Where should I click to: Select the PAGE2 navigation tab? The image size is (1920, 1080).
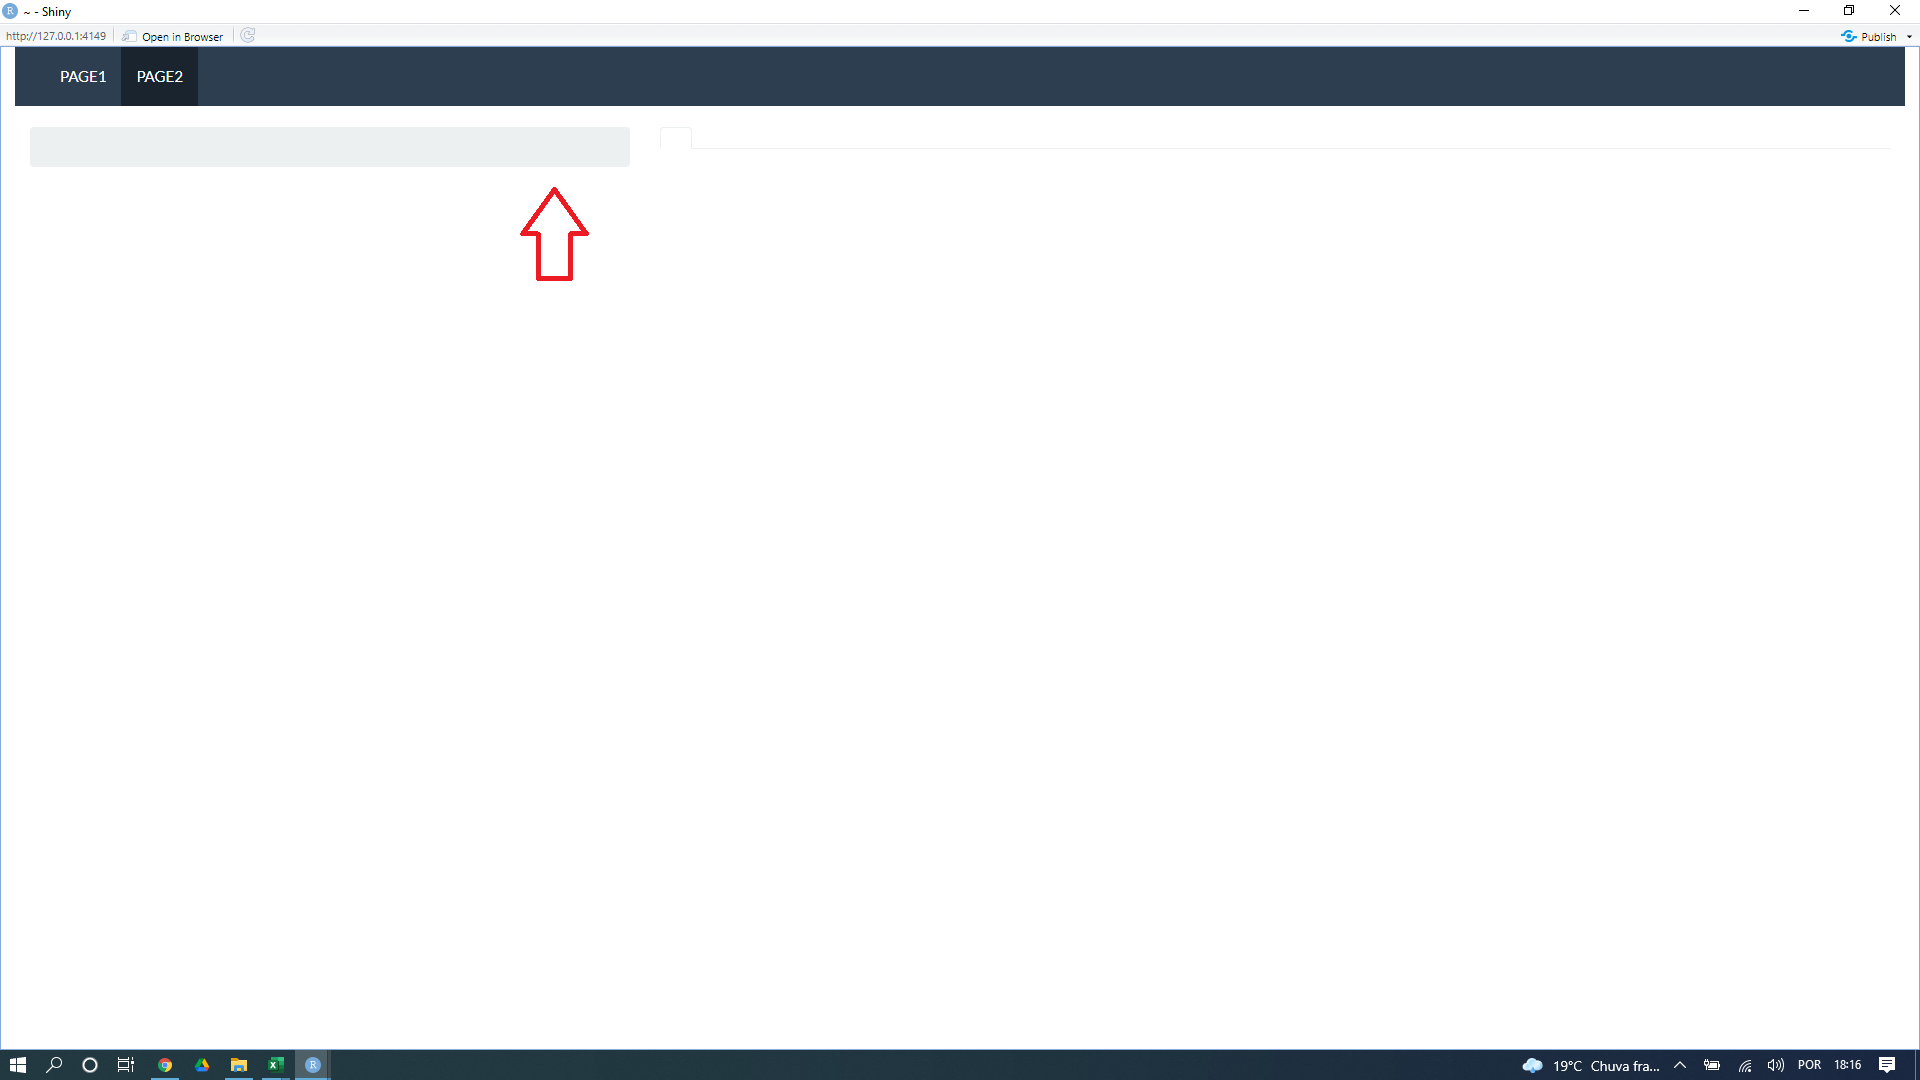[x=158, y=75]
